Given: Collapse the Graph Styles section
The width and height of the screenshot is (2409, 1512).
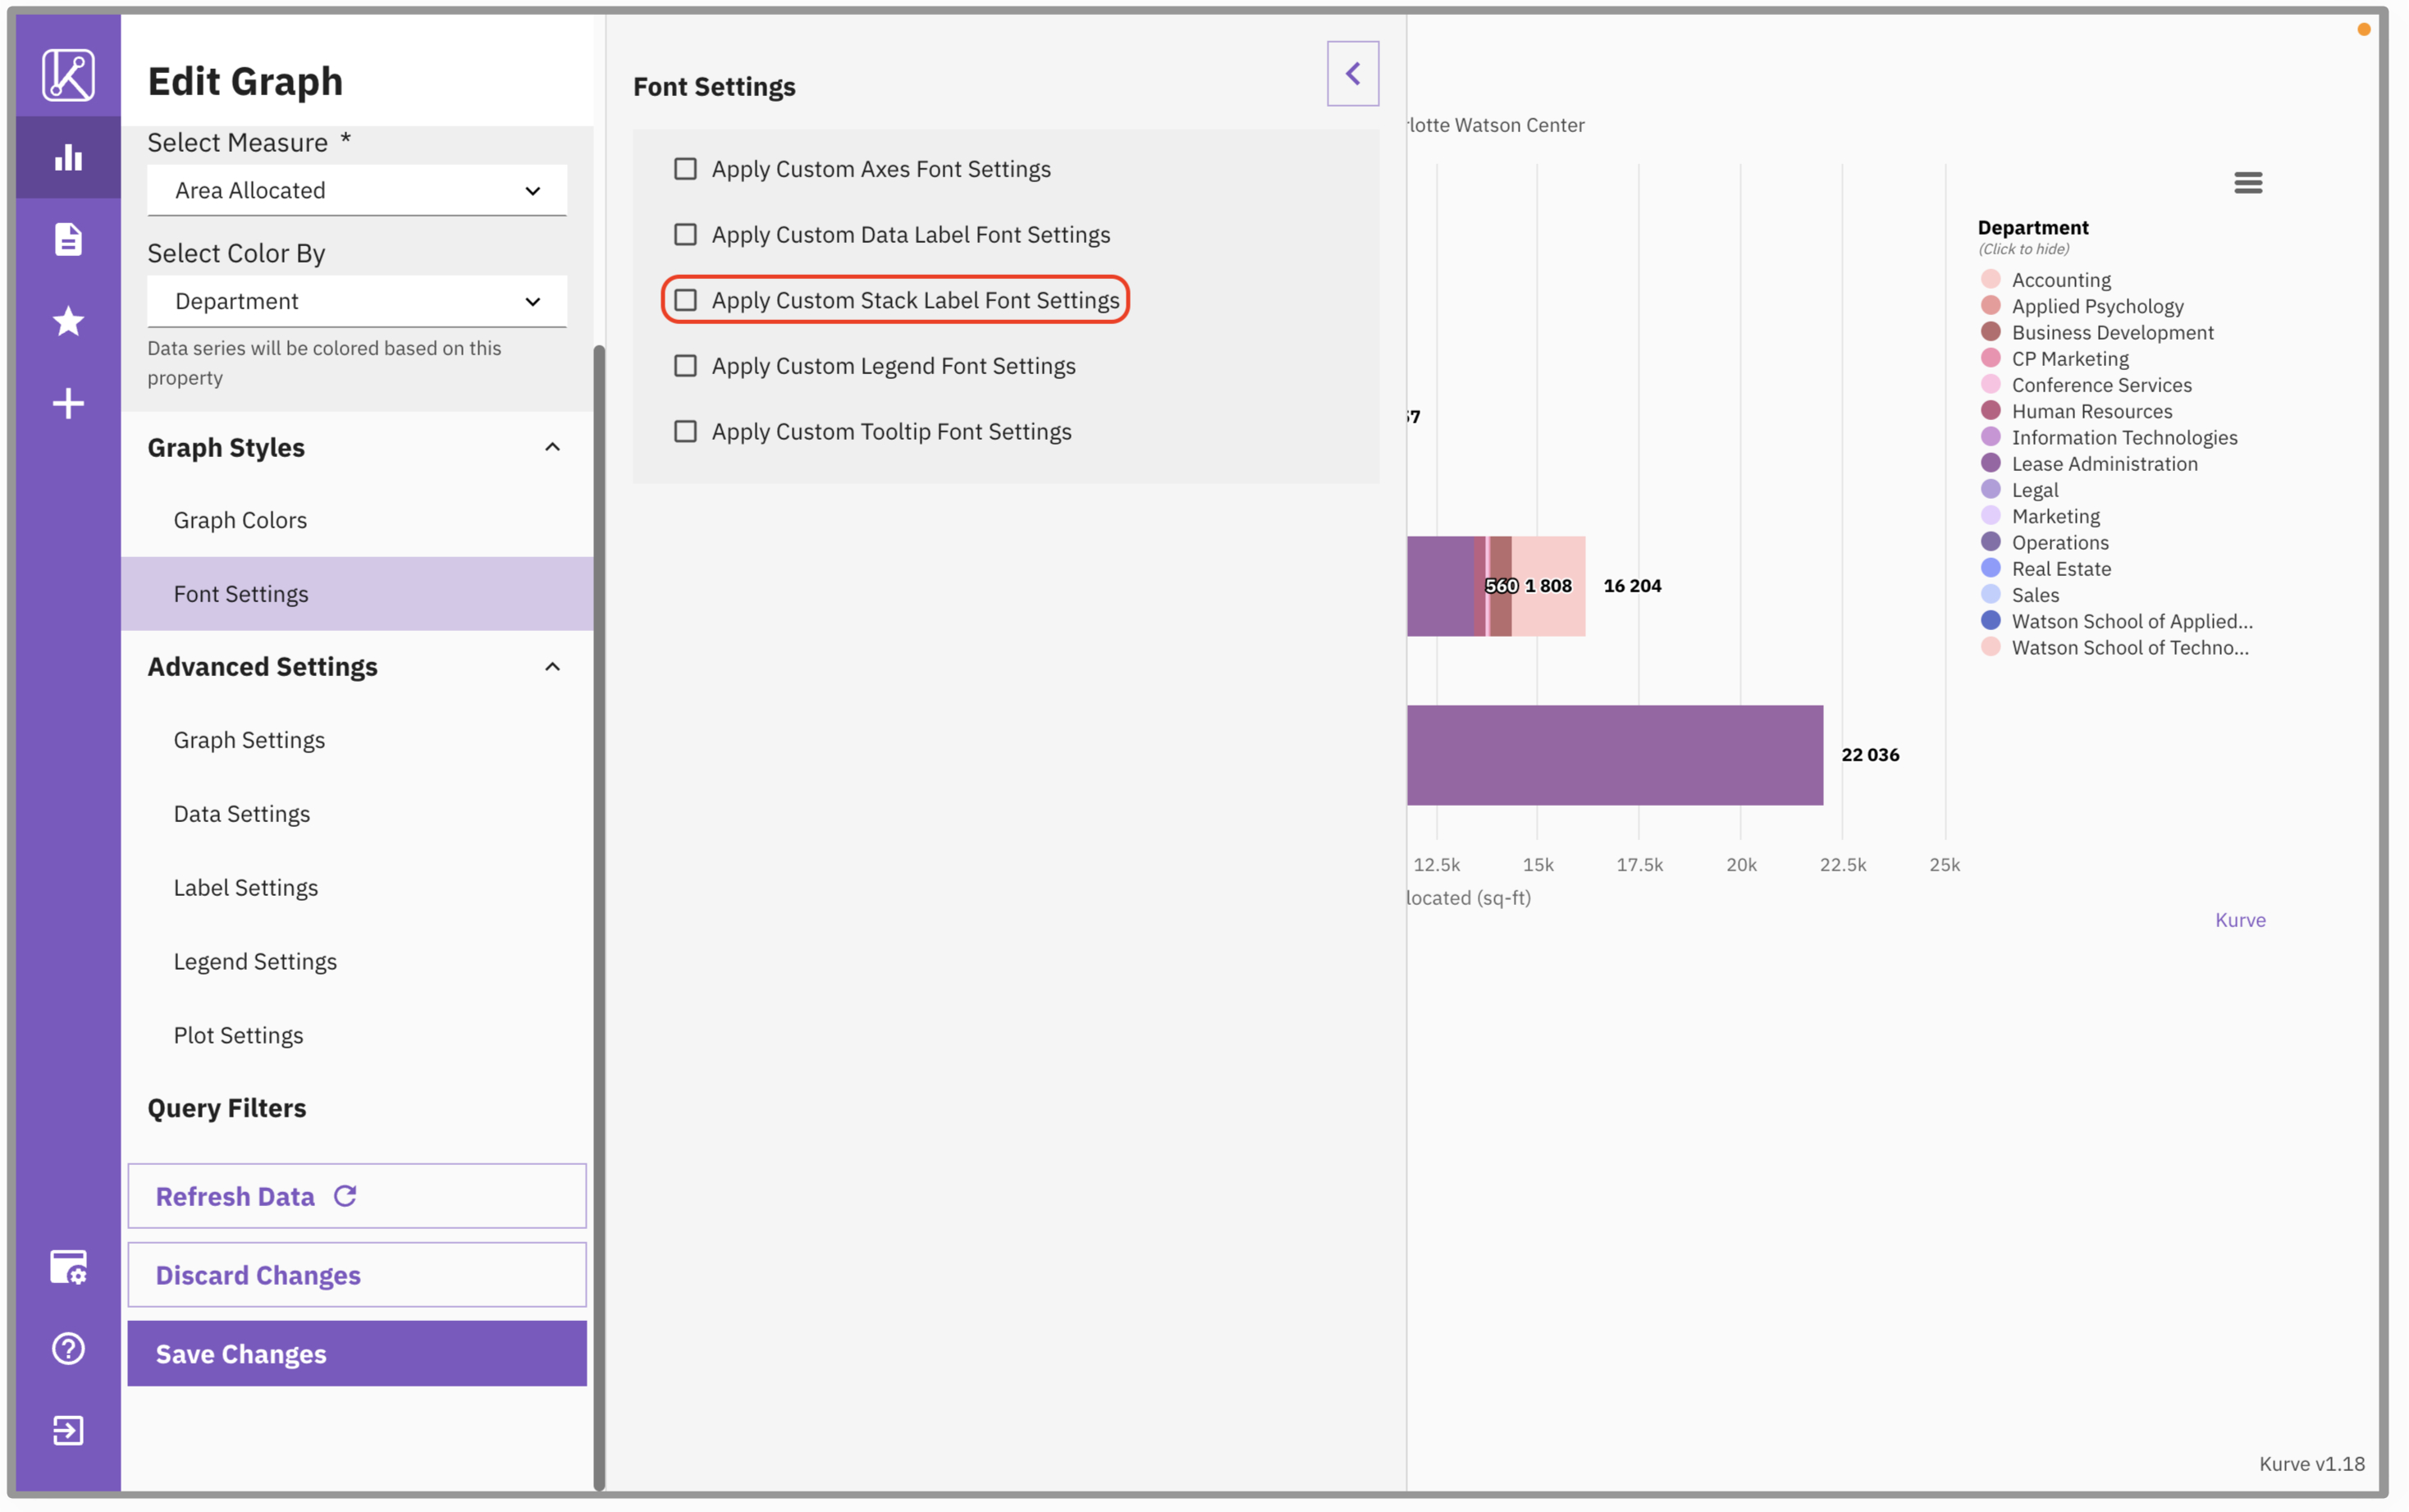Looking at the screenshot, I should click(x=552, y=447).
